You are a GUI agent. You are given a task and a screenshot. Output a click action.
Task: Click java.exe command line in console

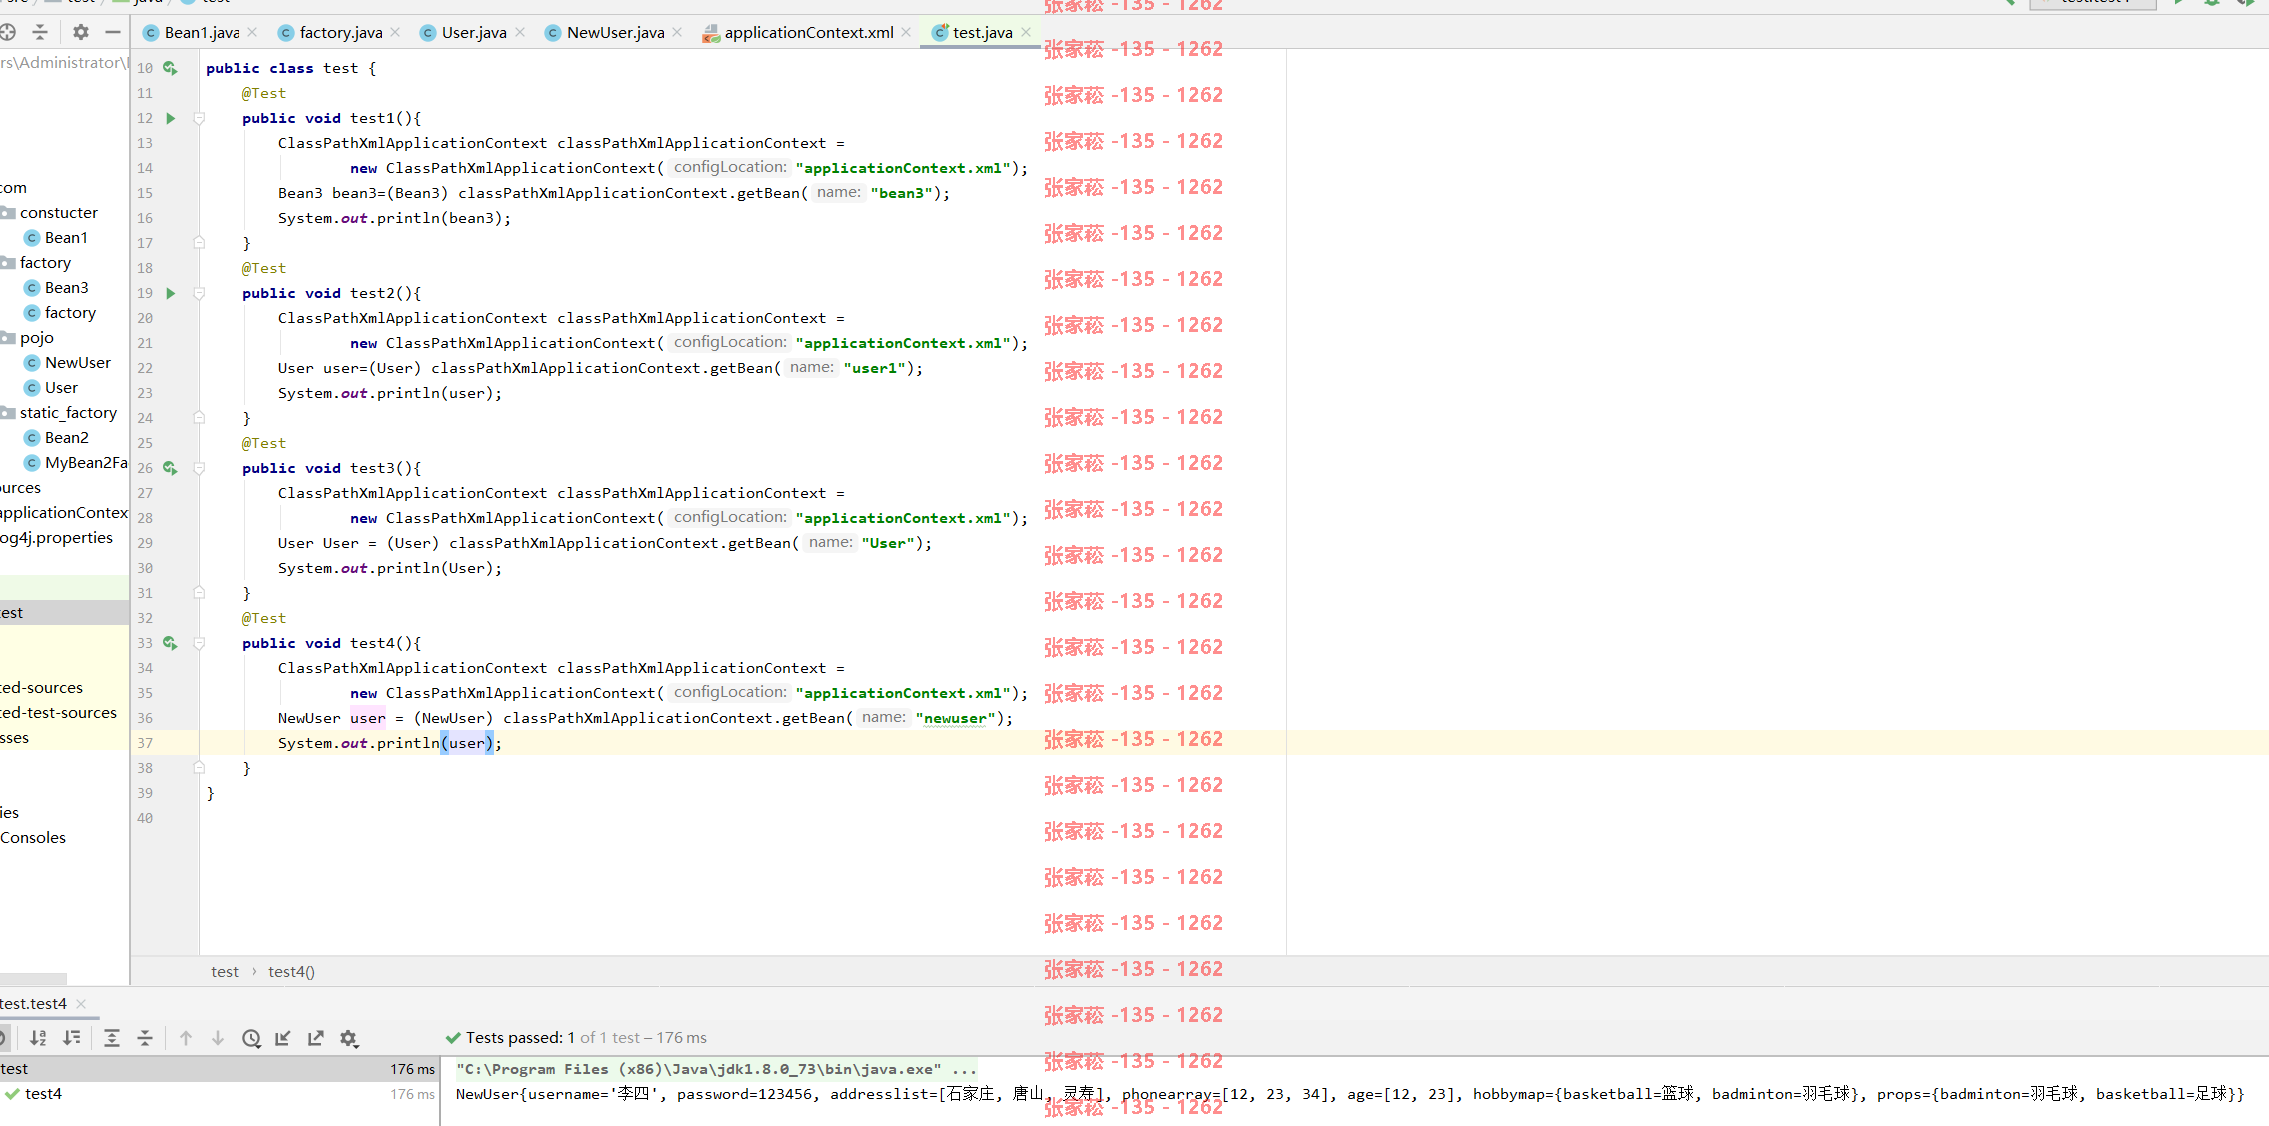point(716,1069)
